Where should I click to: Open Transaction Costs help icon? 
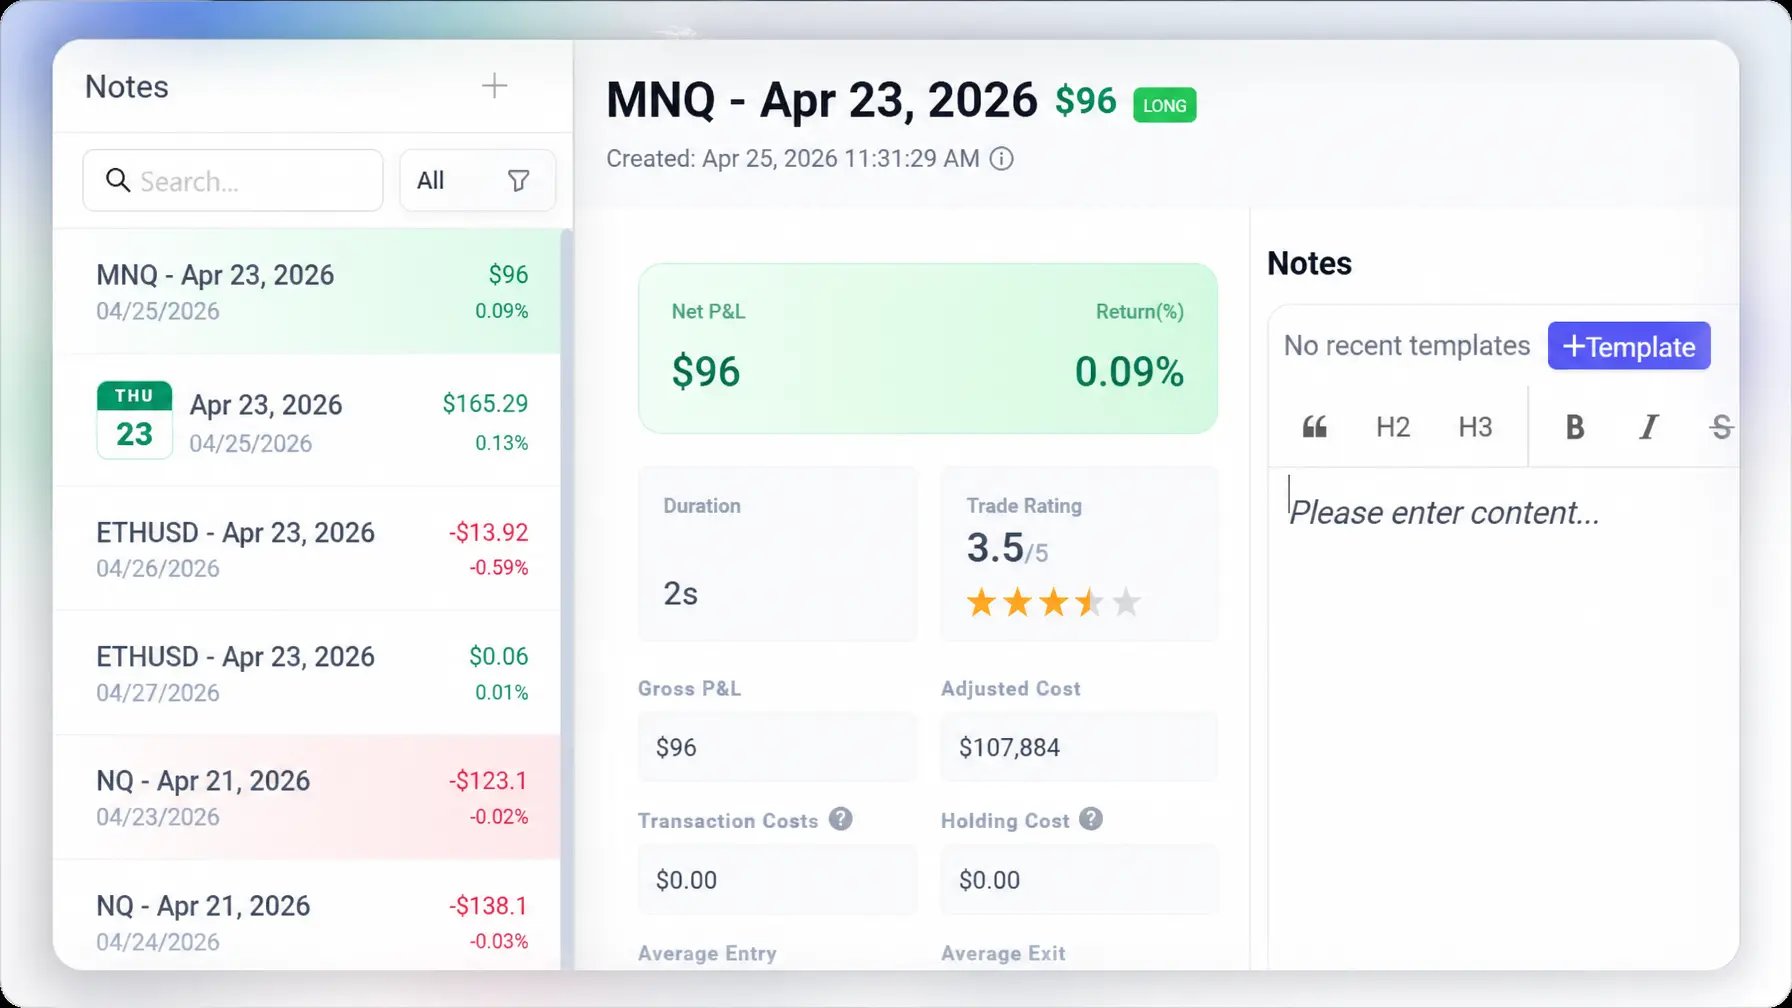click(x=841, y=819)
